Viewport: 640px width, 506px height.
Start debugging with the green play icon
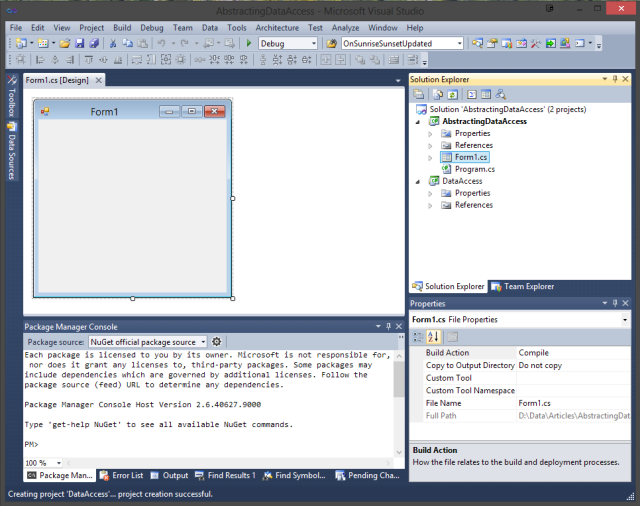(249, 43)
